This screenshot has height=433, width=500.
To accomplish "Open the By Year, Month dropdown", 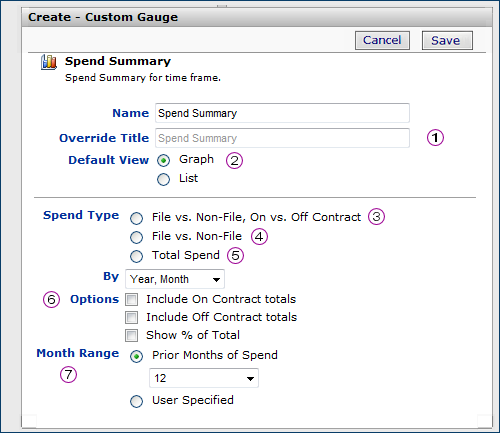I will (x=175, y=279).
